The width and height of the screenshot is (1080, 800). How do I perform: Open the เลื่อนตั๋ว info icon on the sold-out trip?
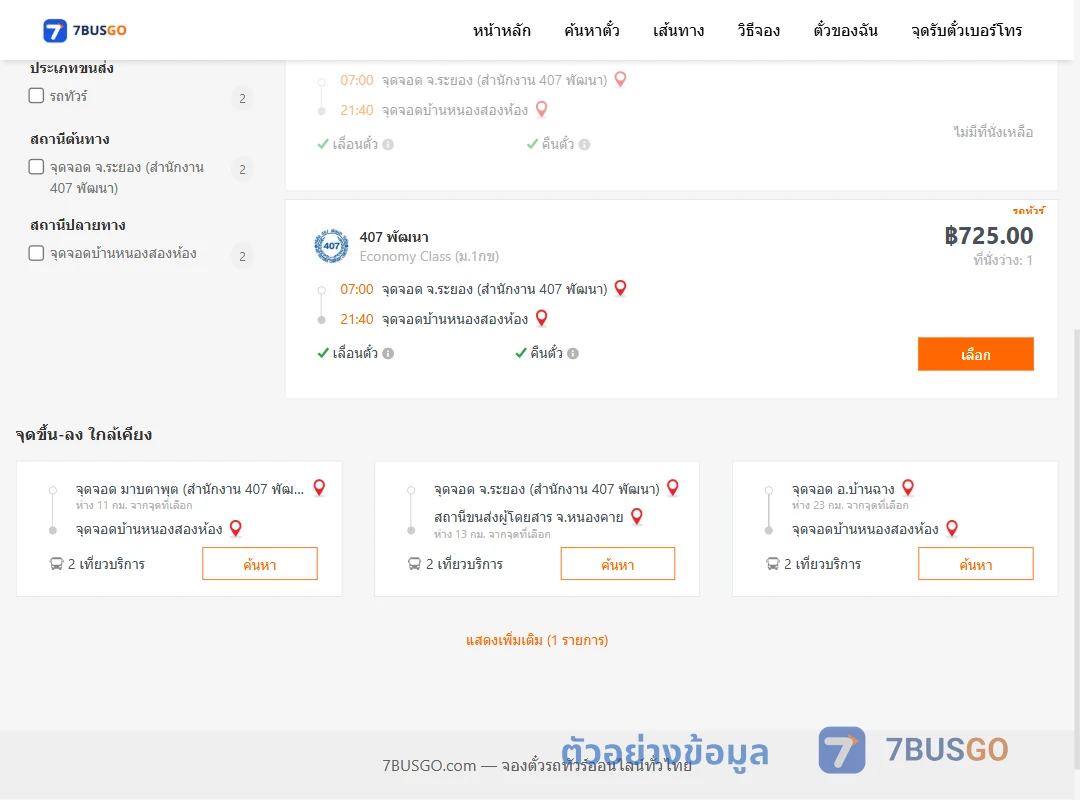[388, 145]
